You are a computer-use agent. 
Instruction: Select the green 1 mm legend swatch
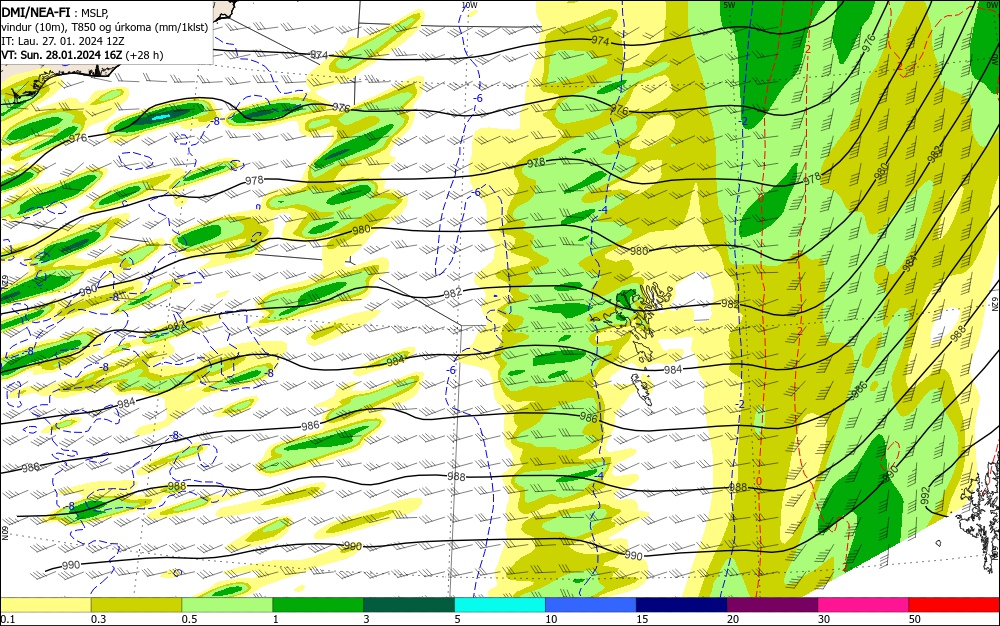point(318,605)
